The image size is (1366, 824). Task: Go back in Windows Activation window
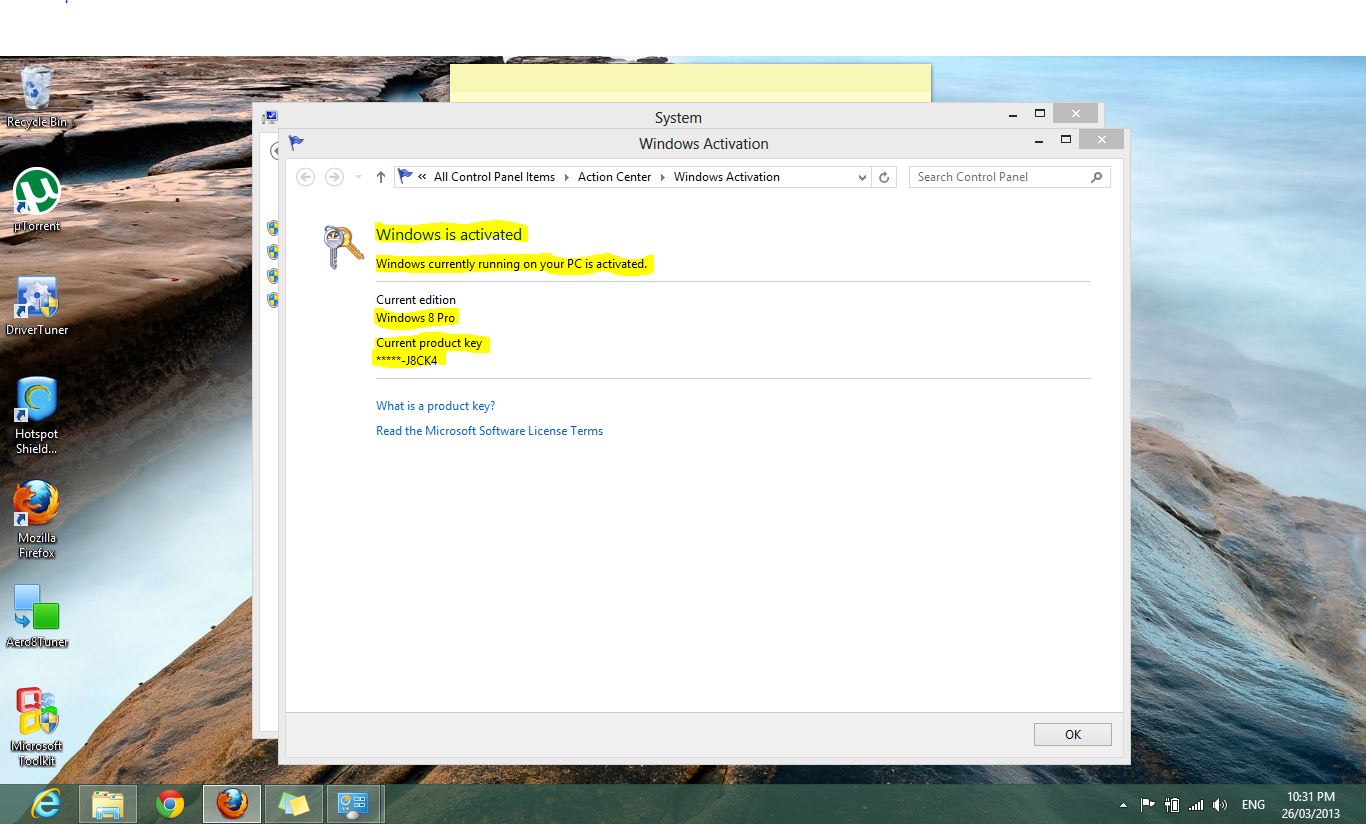[x=306, y=177]
